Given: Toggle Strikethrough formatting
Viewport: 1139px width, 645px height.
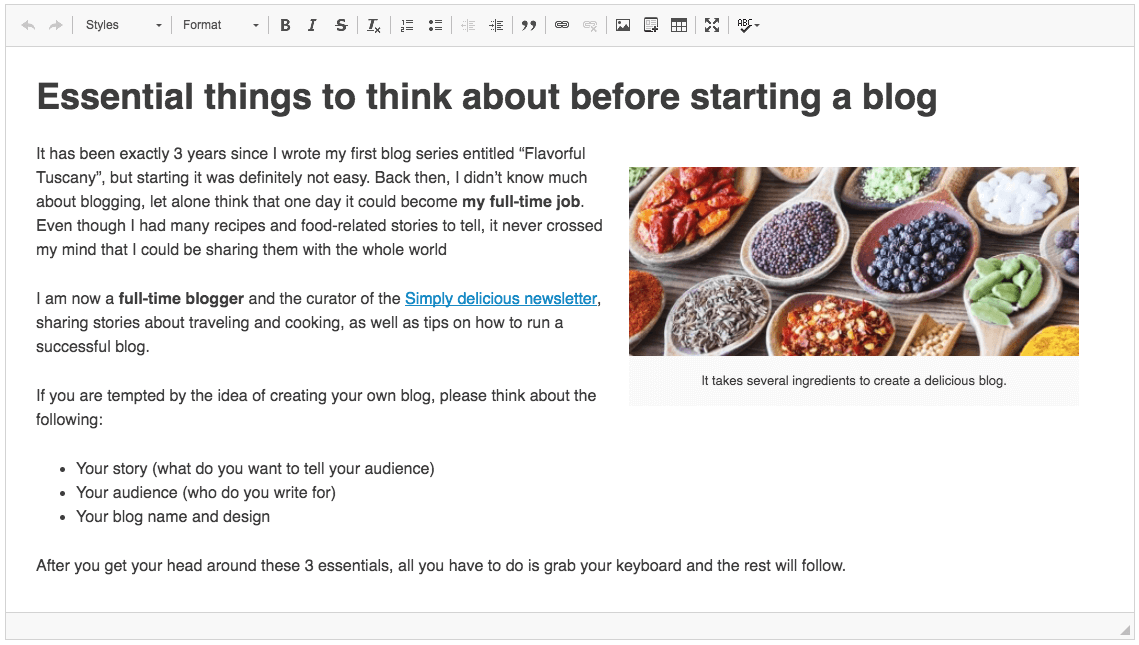Looking at the screenshot, I should (341, 25).
